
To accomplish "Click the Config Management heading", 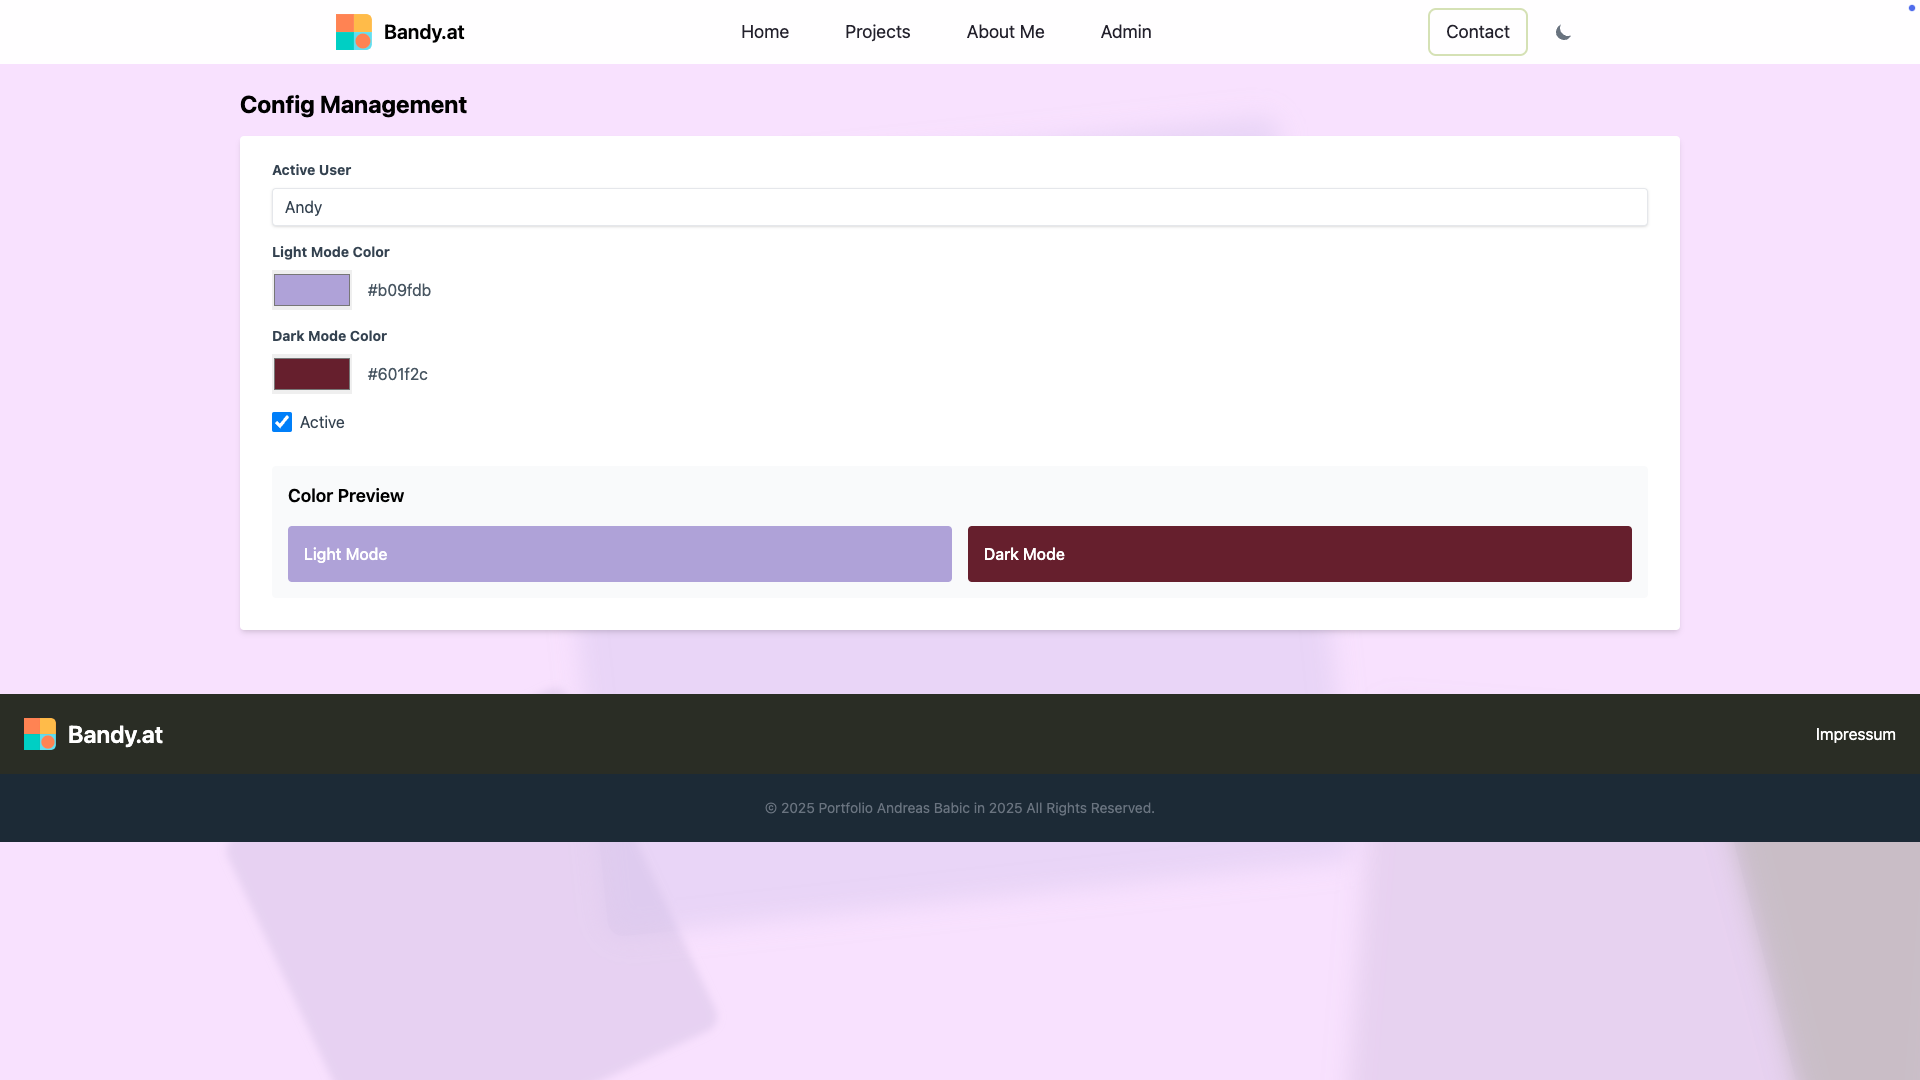I will [353, 105].
